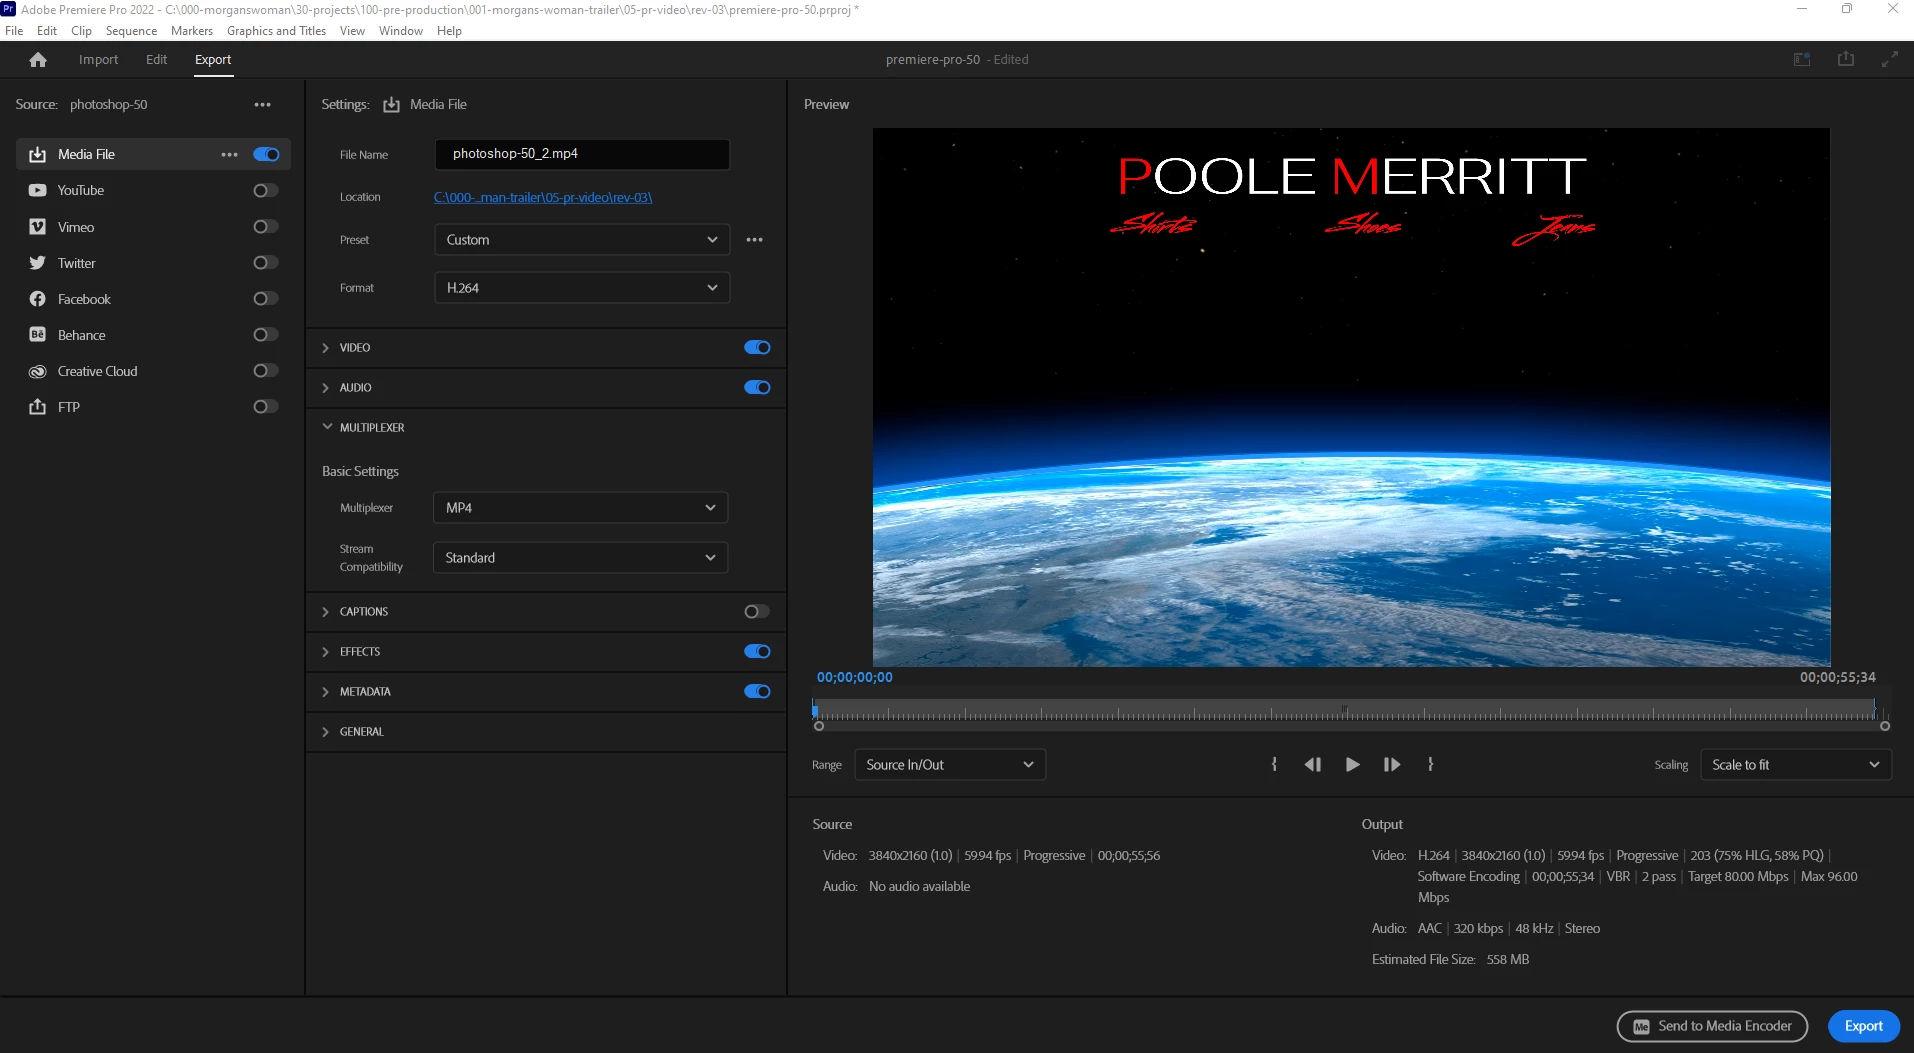Enable the Facebook destination toggle
1914x1053 pixels.
pos(266,299)
